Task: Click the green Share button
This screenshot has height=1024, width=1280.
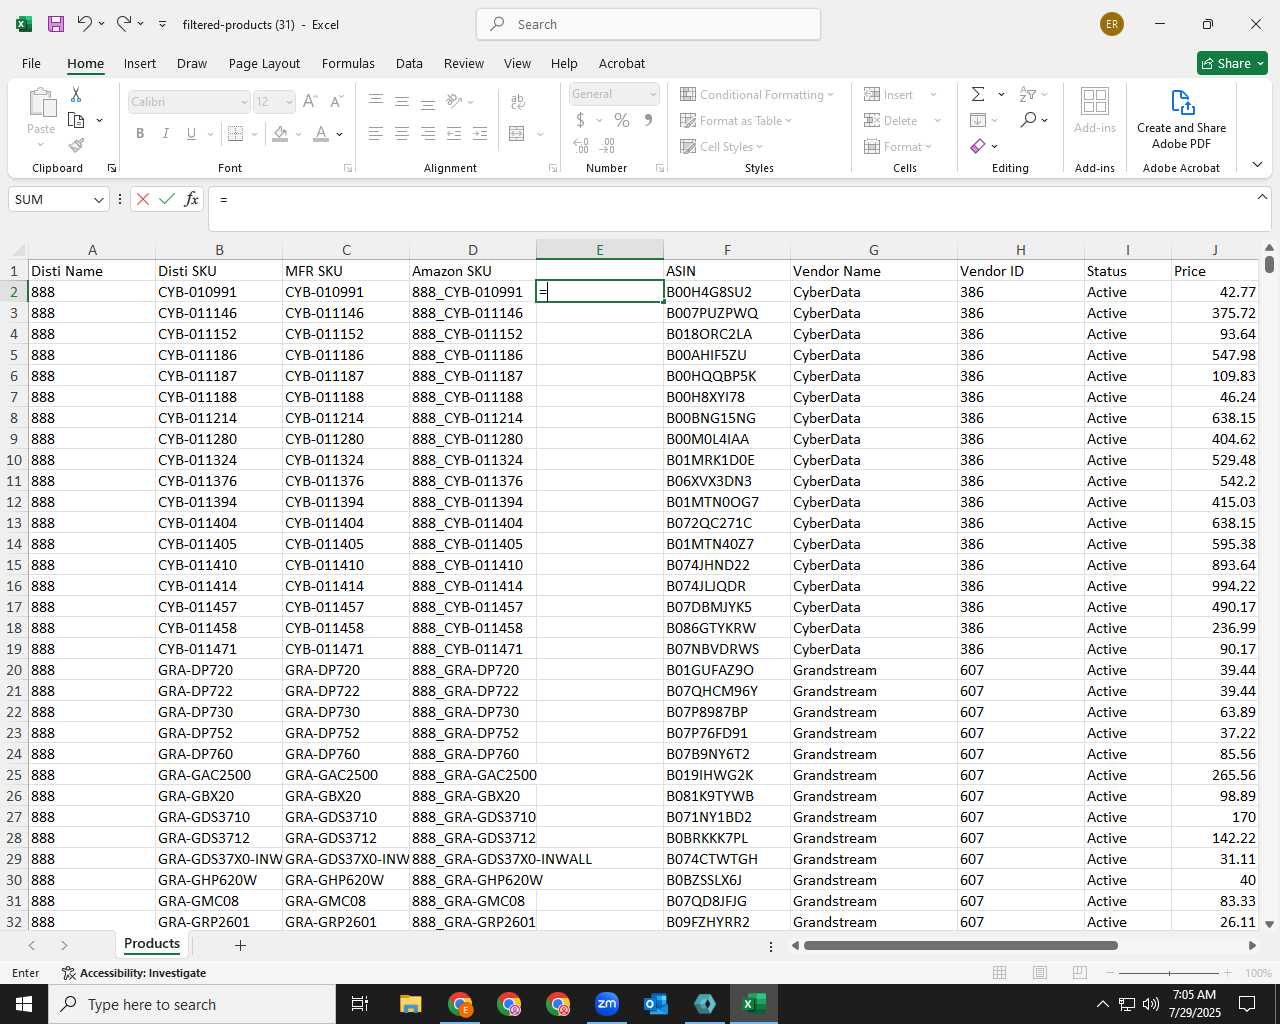Action: [x=1232, y=63]
